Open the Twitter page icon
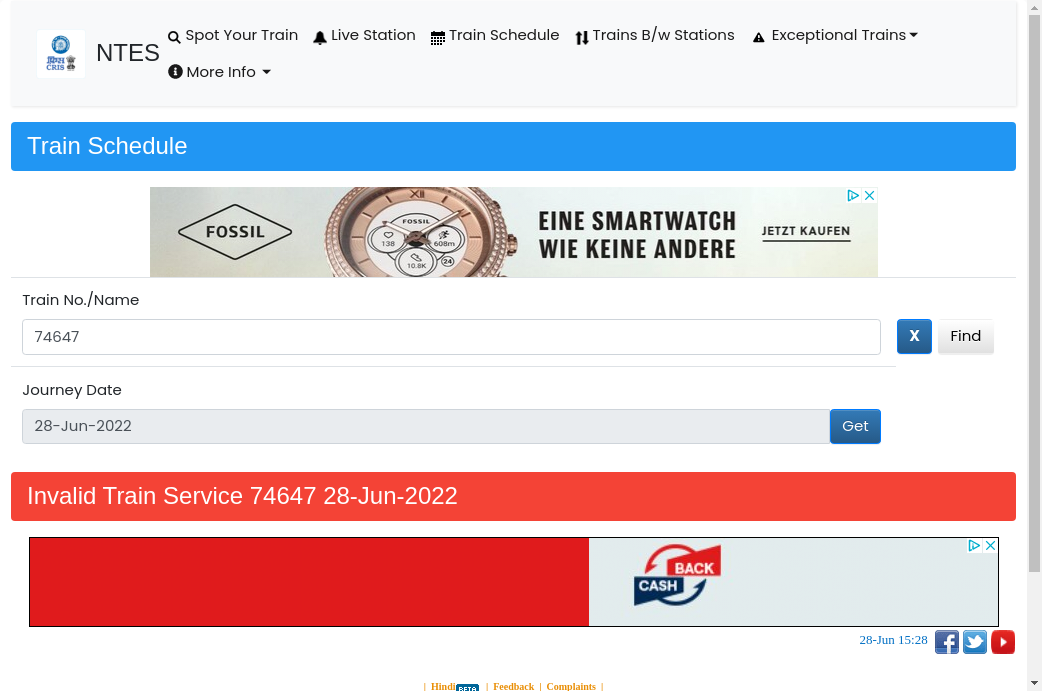 coord(975,642)
